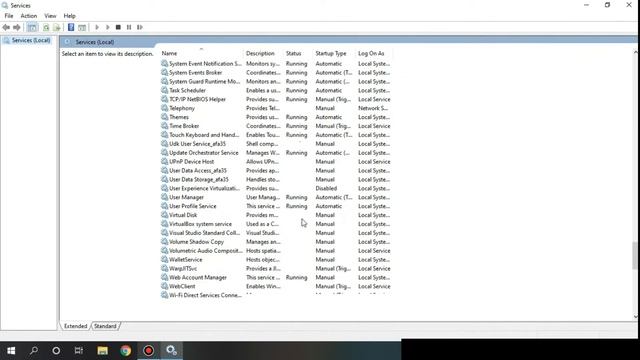Click the Refresh toolbar icon
The width and height of the screenshot is (640, 360).
[x=46, y=27]
